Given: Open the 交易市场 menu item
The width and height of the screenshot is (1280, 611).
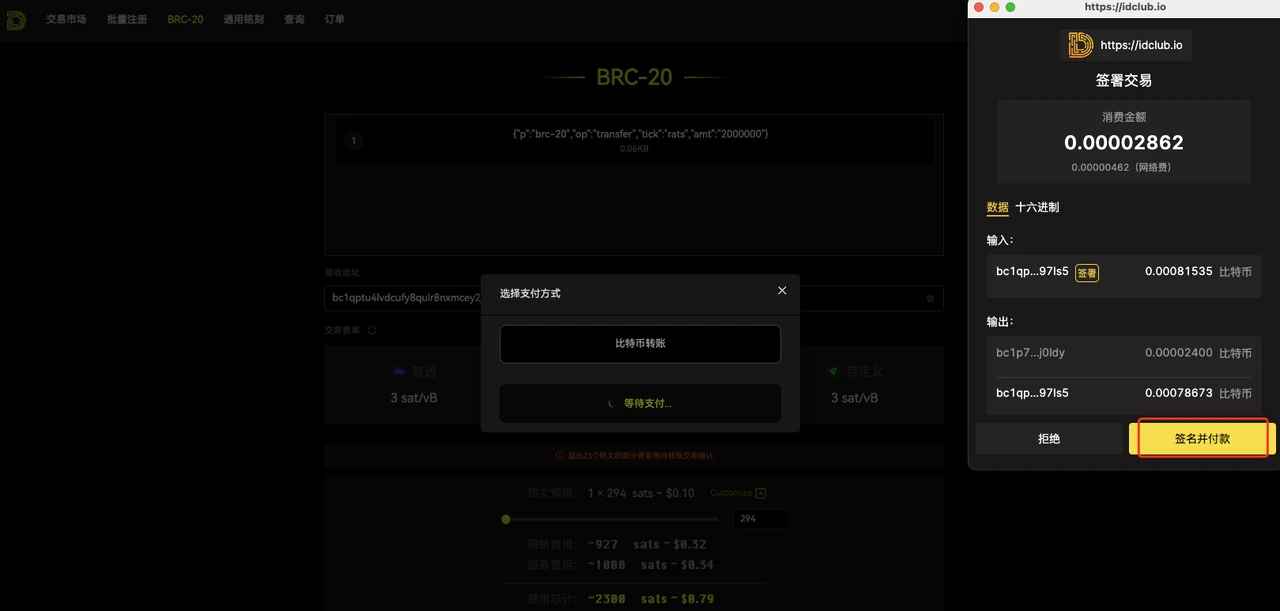Looking at the screenshot, I should click(x=66, y=20).
